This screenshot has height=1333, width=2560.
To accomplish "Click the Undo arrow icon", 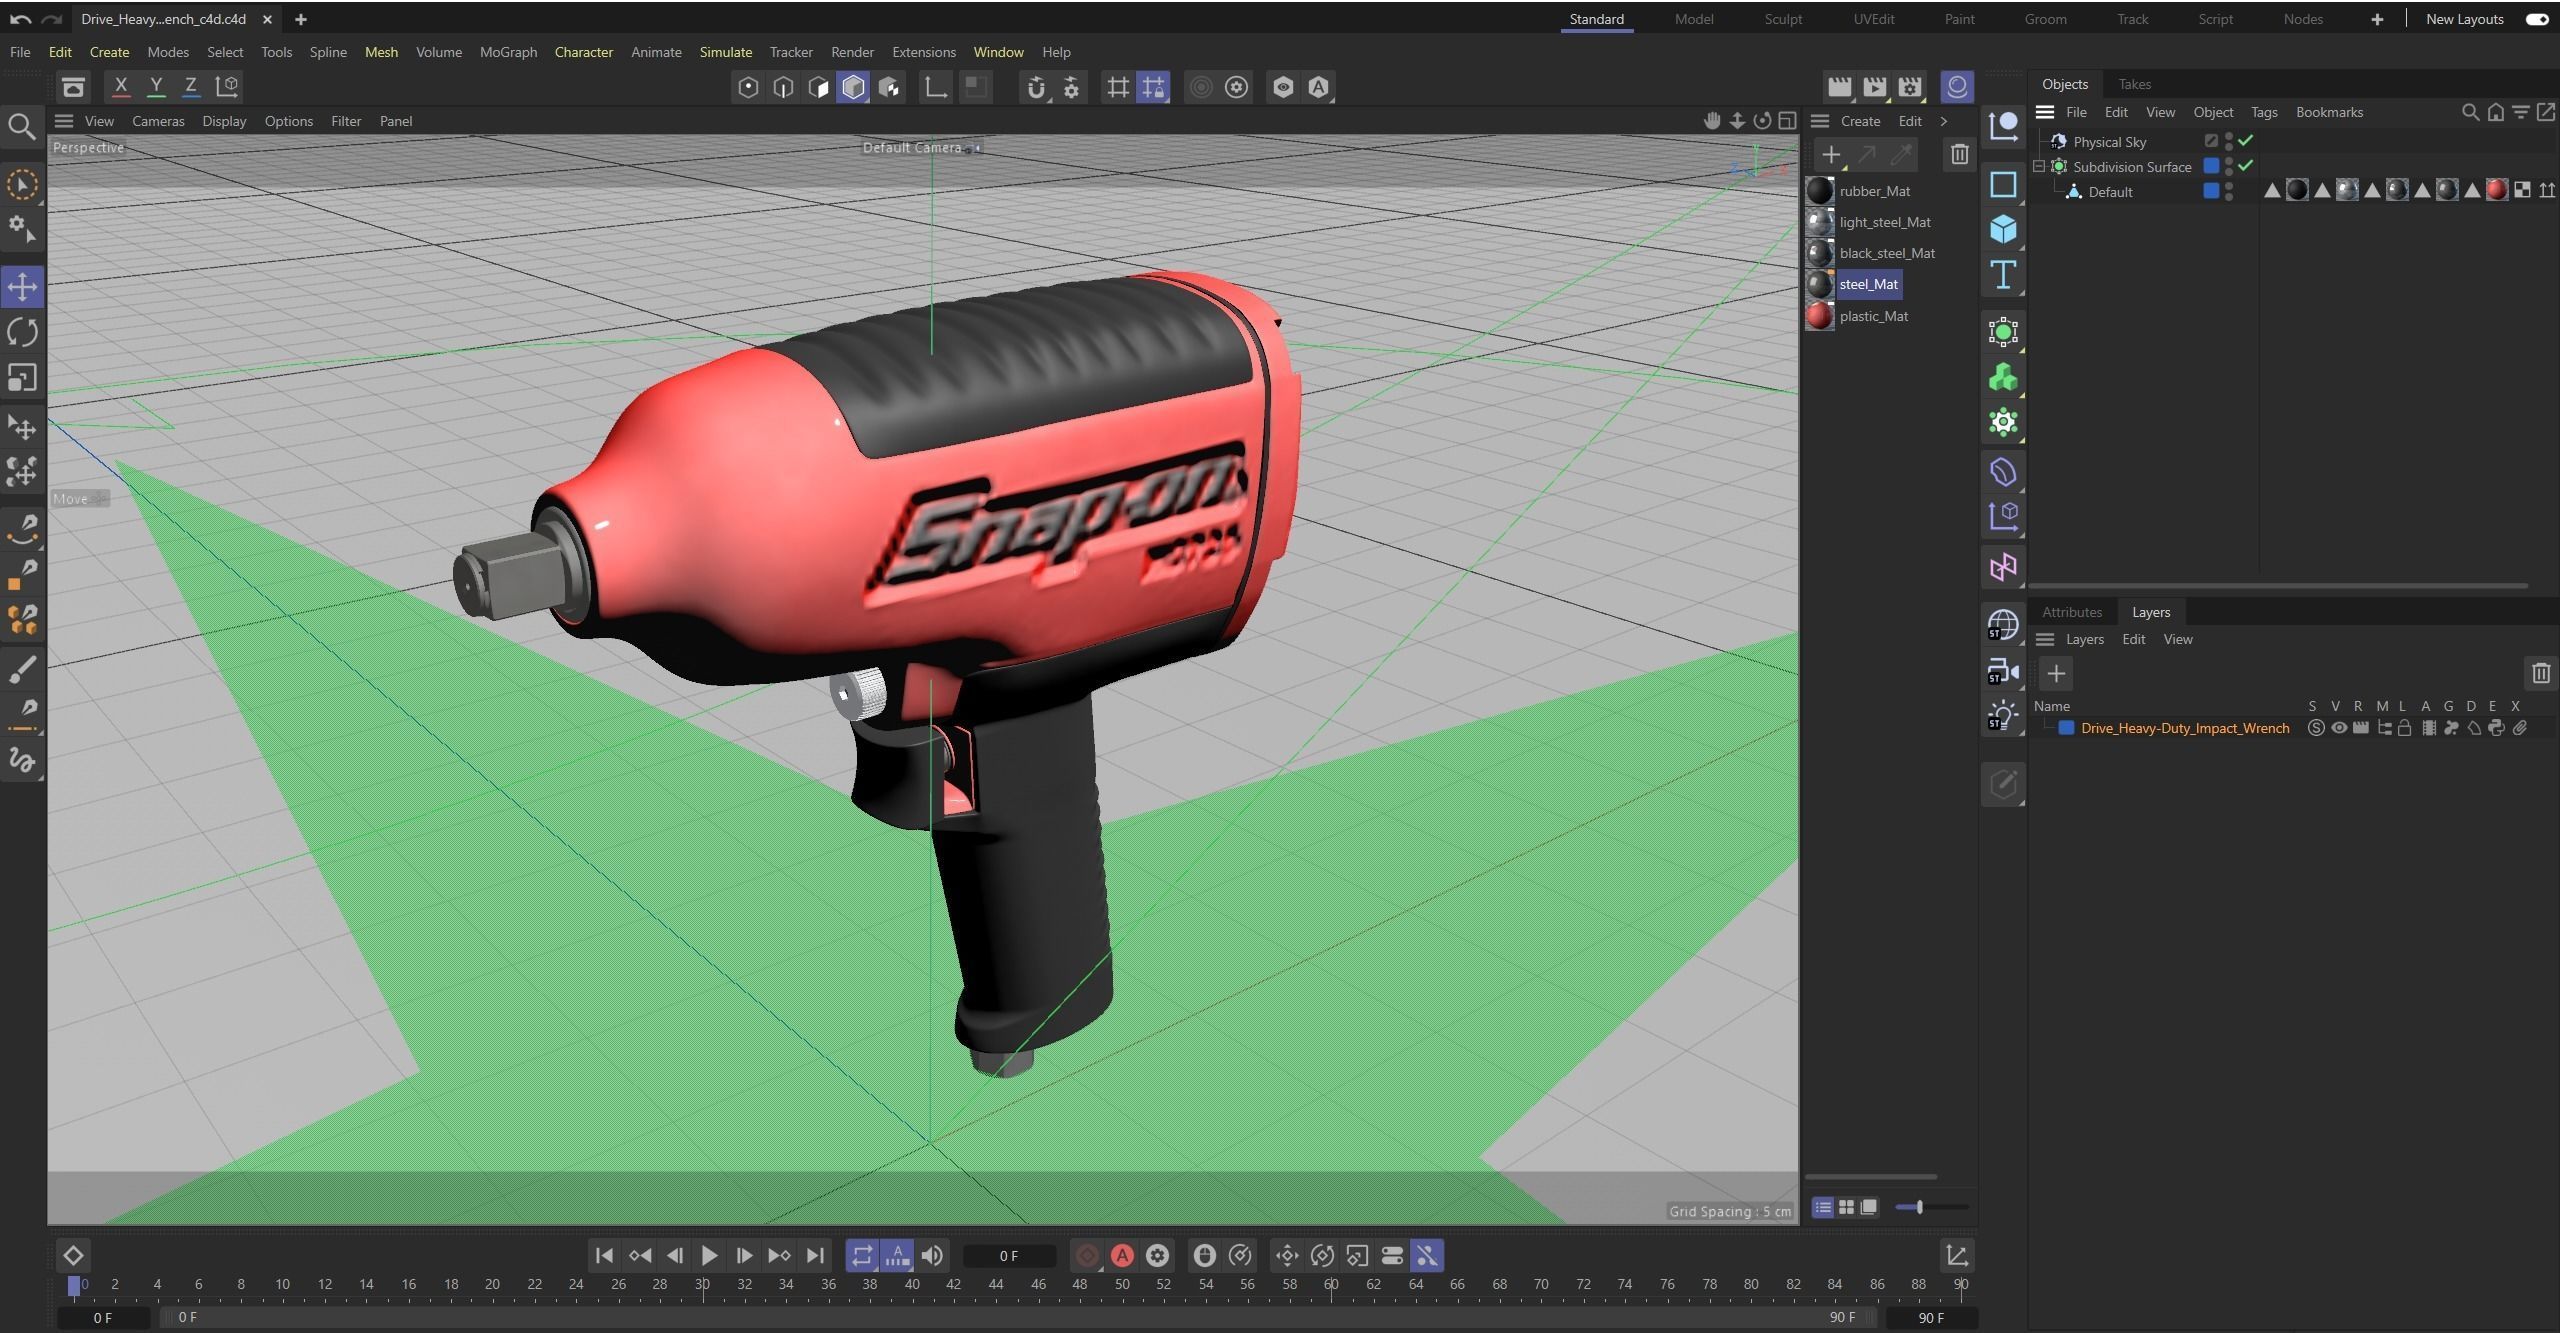I will [20, 19].
